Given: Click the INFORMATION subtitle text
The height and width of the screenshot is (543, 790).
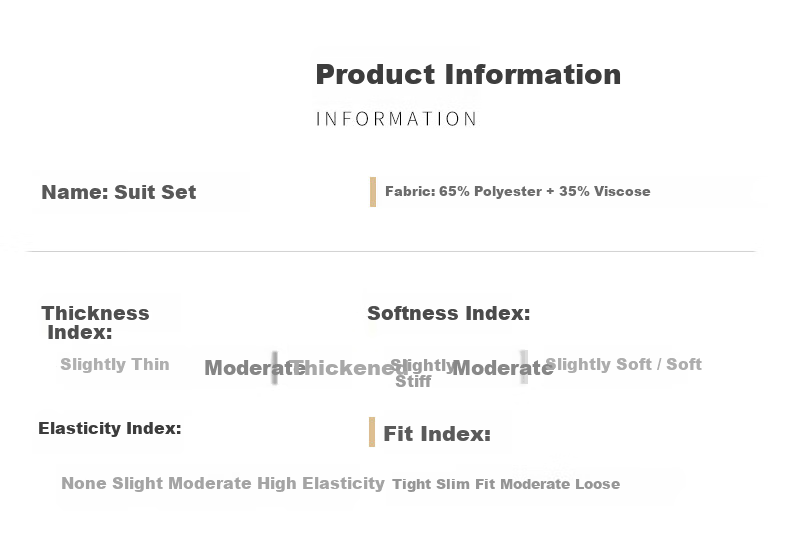Looking at the screenshot, I should pos(396,119).
